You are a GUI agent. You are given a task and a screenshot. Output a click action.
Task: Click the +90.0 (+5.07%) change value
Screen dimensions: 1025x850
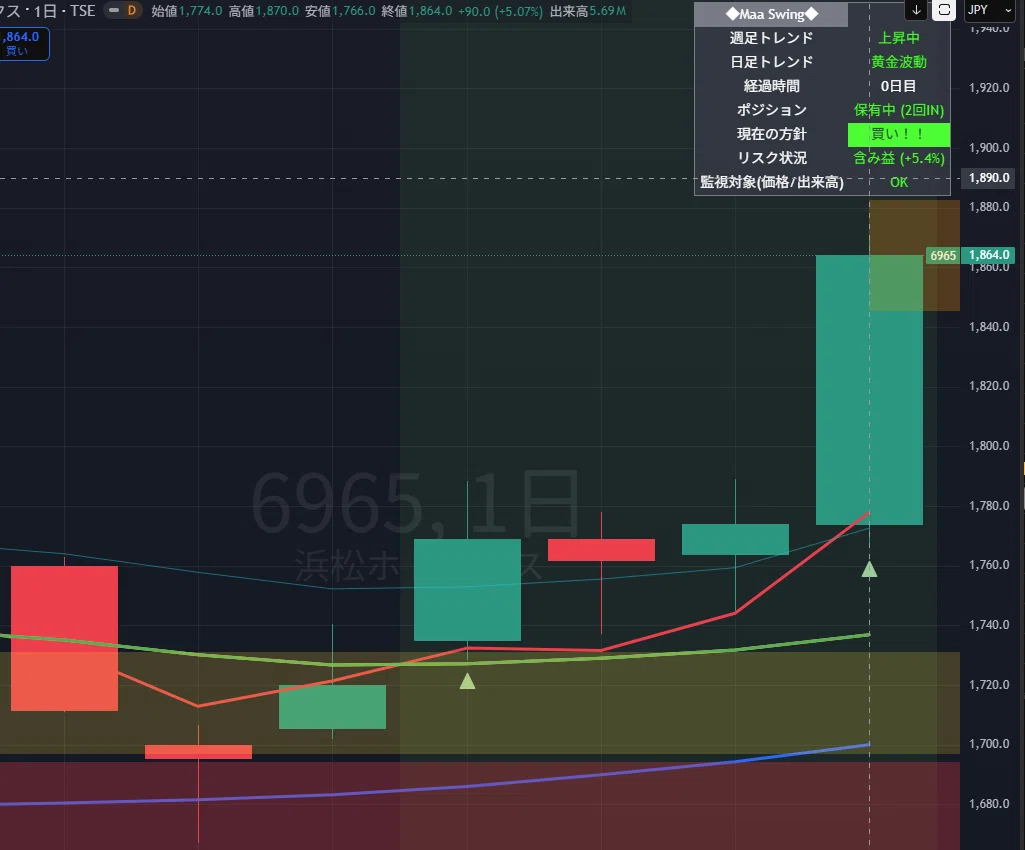pos(500,11)
